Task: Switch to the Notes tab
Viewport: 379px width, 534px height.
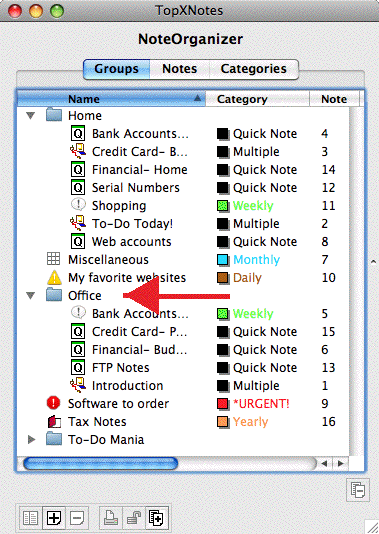Action: point(179,69)
